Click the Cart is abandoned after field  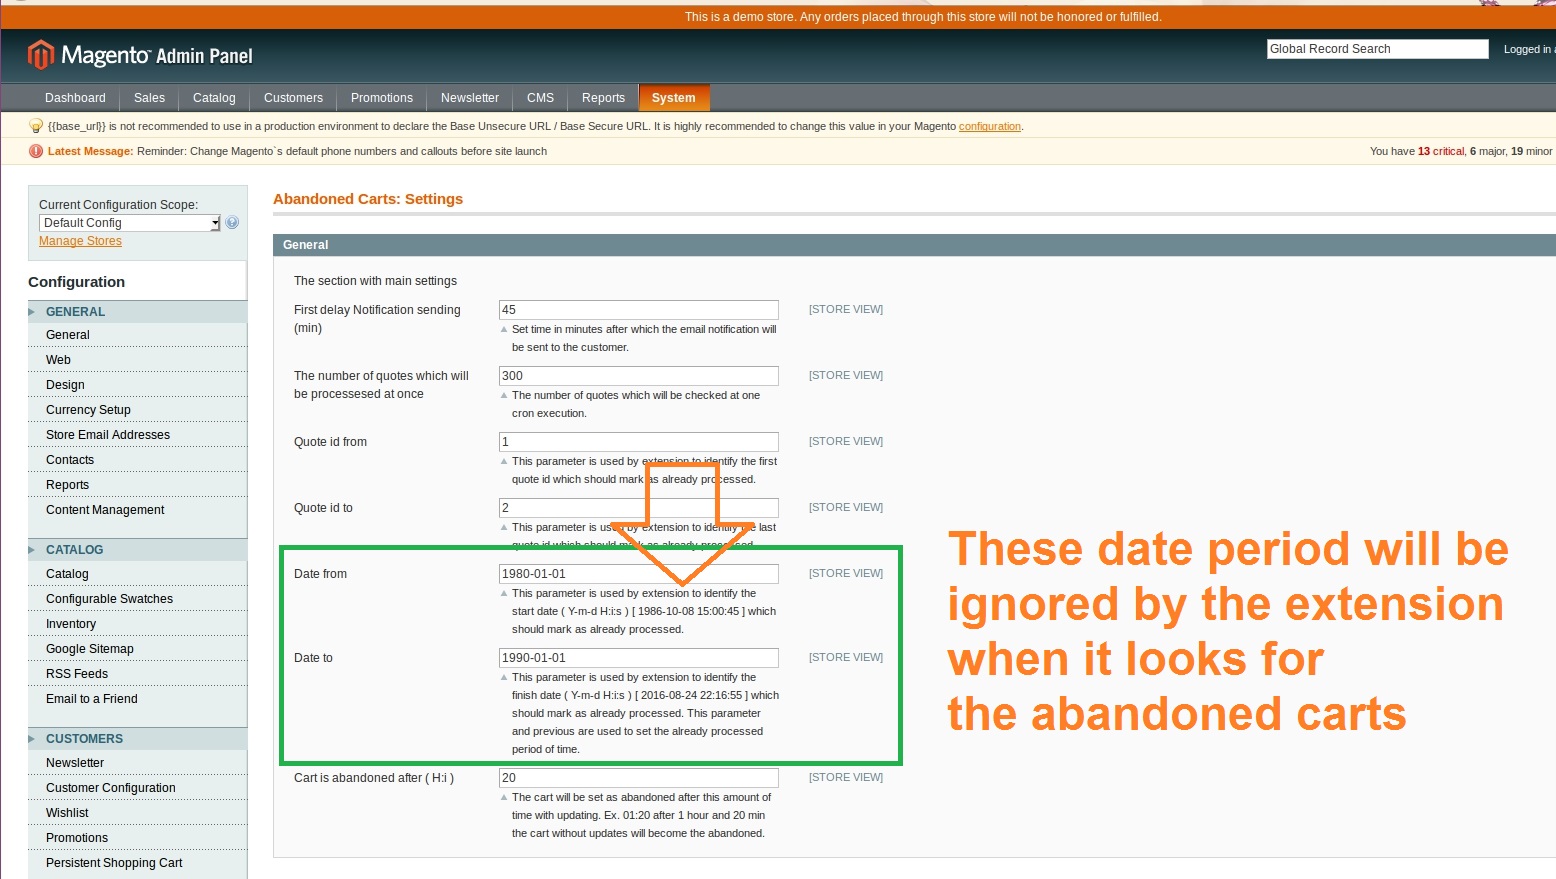(638, 778)
